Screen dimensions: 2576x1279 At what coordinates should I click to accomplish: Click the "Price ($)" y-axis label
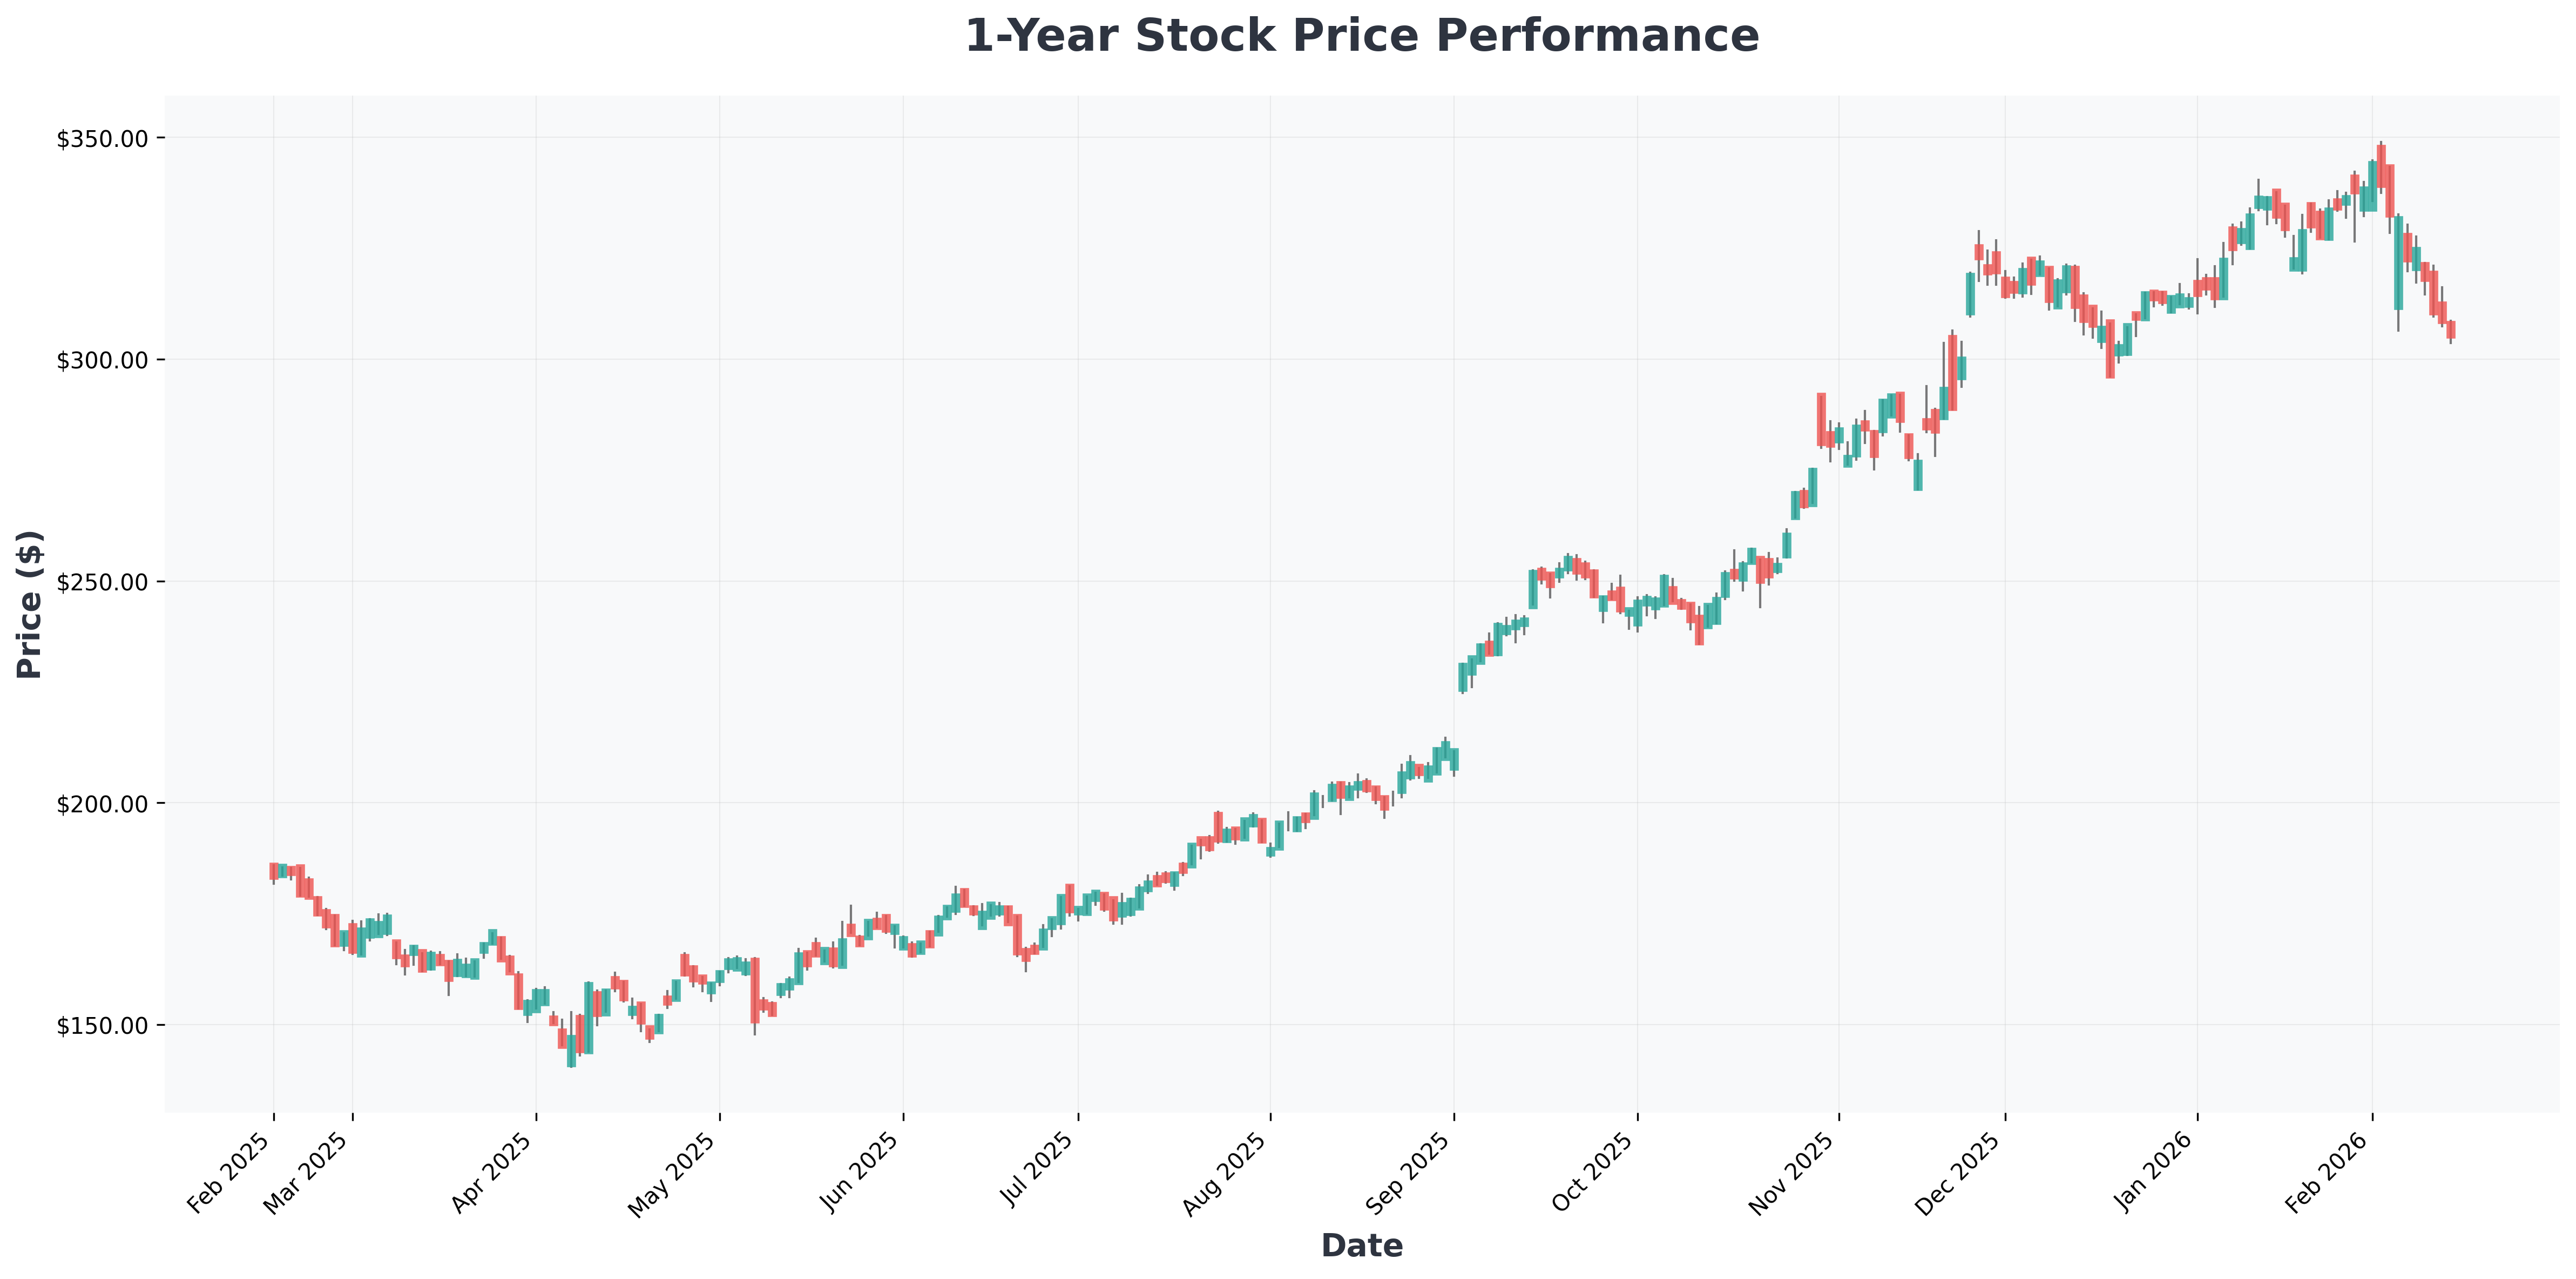pyautogui.click(x=30, y=604)
